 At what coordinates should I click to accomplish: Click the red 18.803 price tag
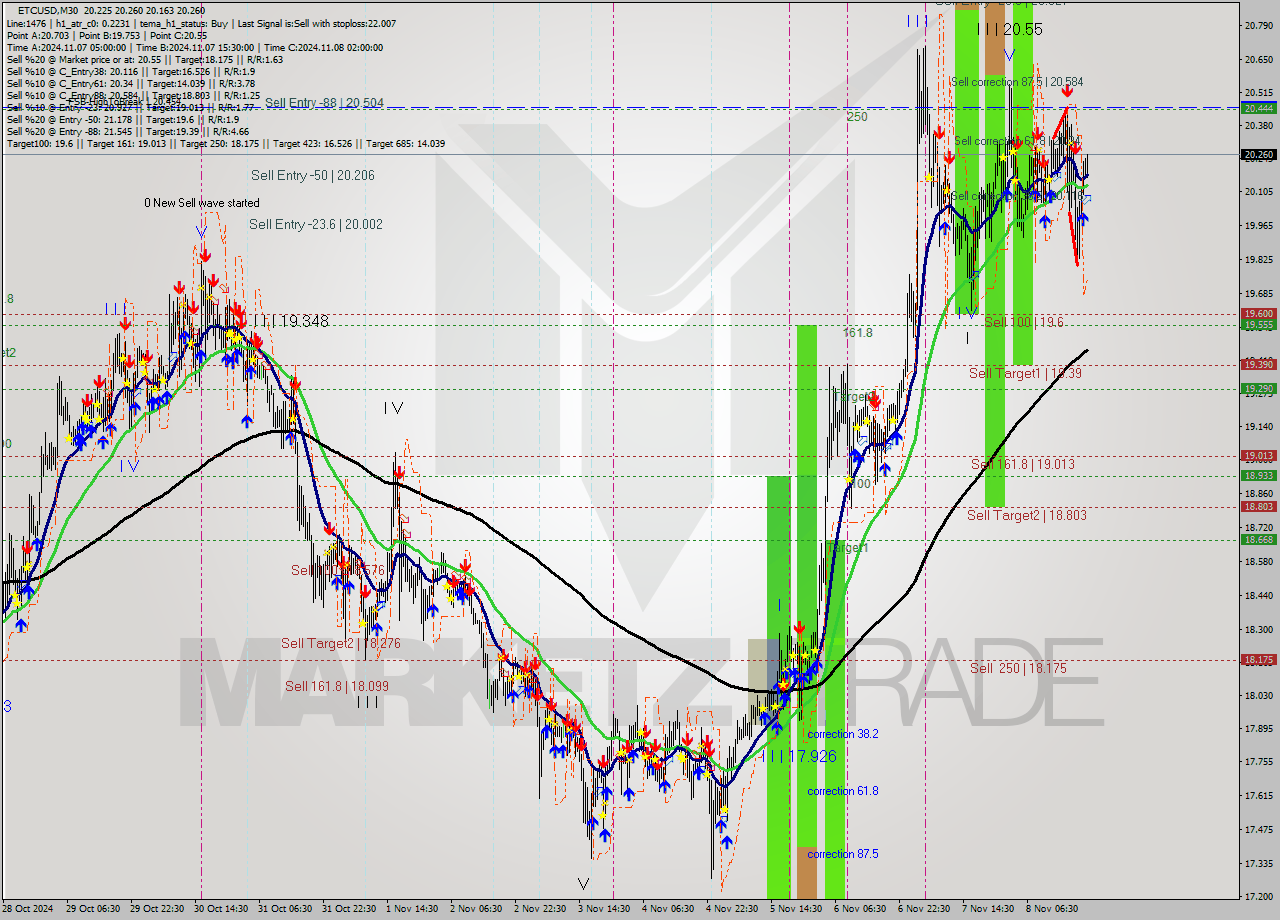click(1258, 507)
